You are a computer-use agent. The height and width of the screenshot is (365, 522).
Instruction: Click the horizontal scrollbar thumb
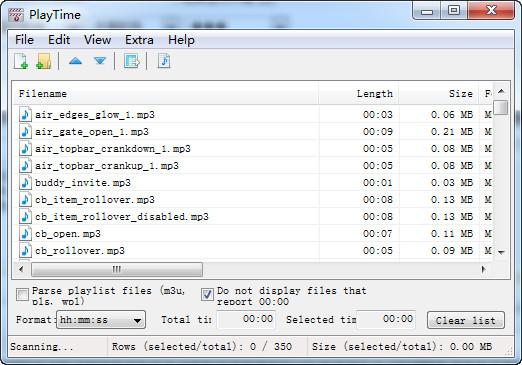[x=117, y=269]
